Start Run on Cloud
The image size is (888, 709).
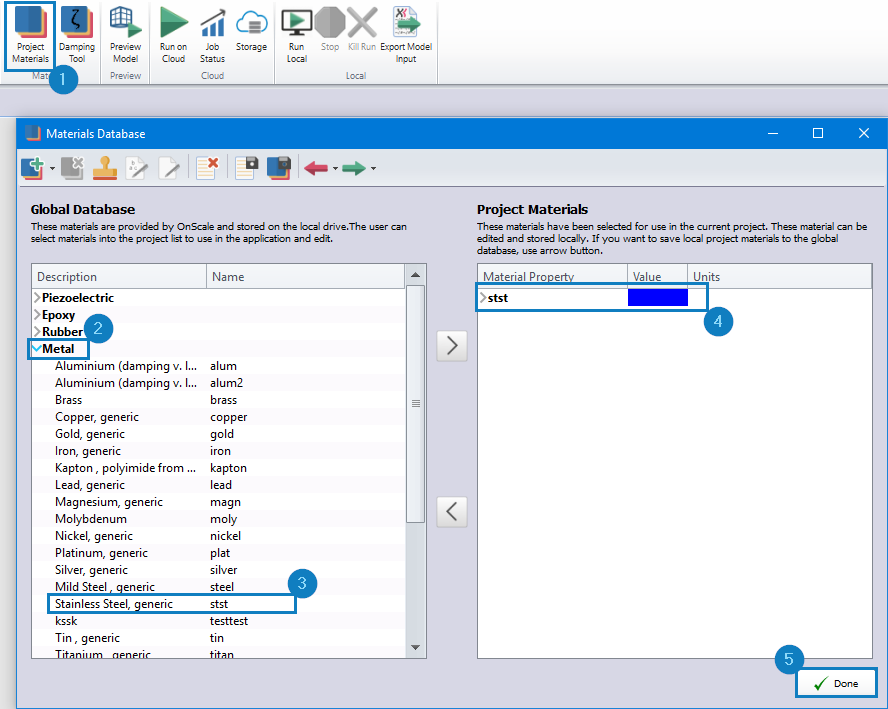(173, 35)
